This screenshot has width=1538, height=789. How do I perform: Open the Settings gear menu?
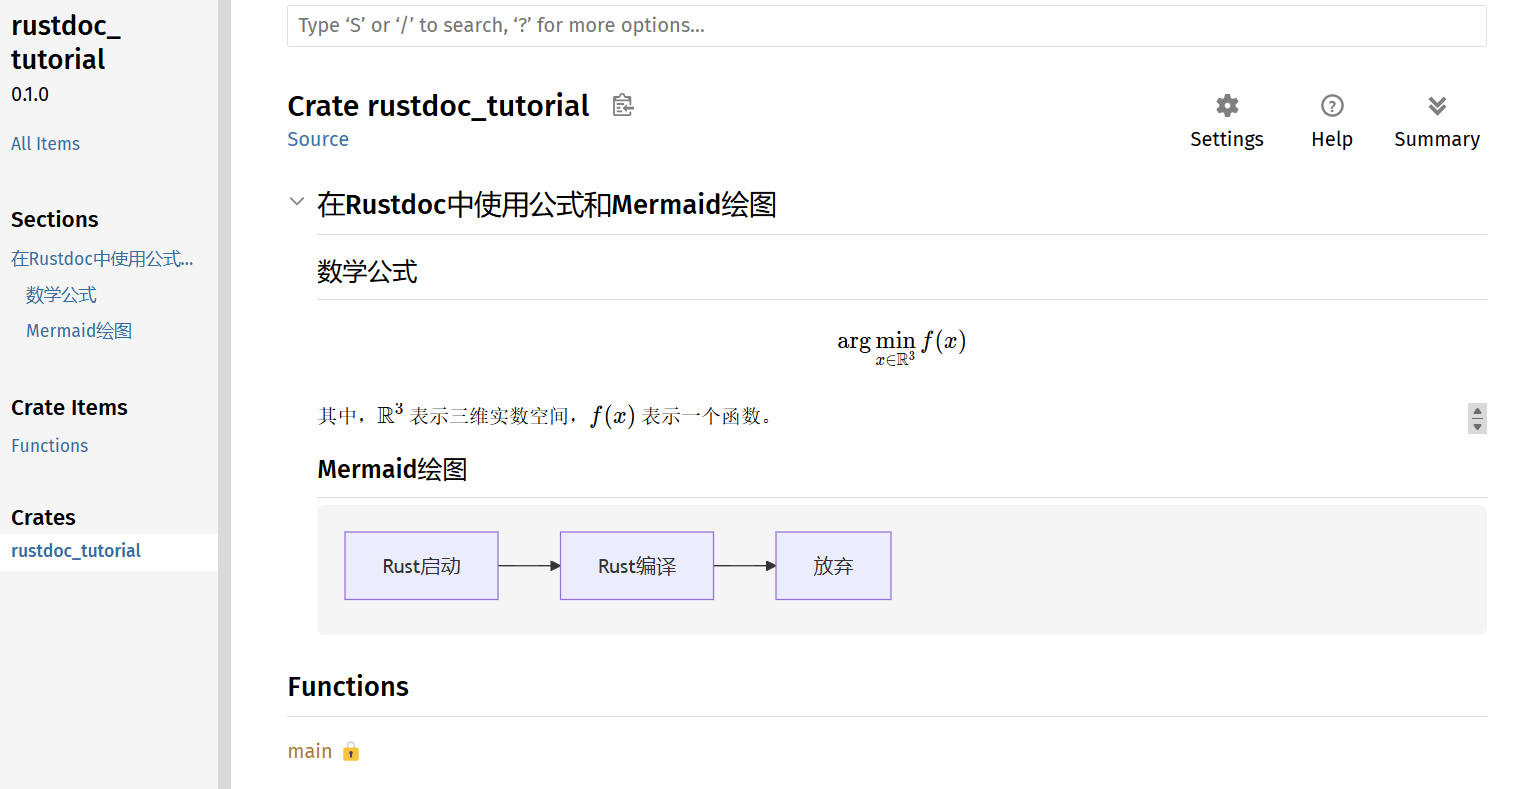tap(1227, 121)
